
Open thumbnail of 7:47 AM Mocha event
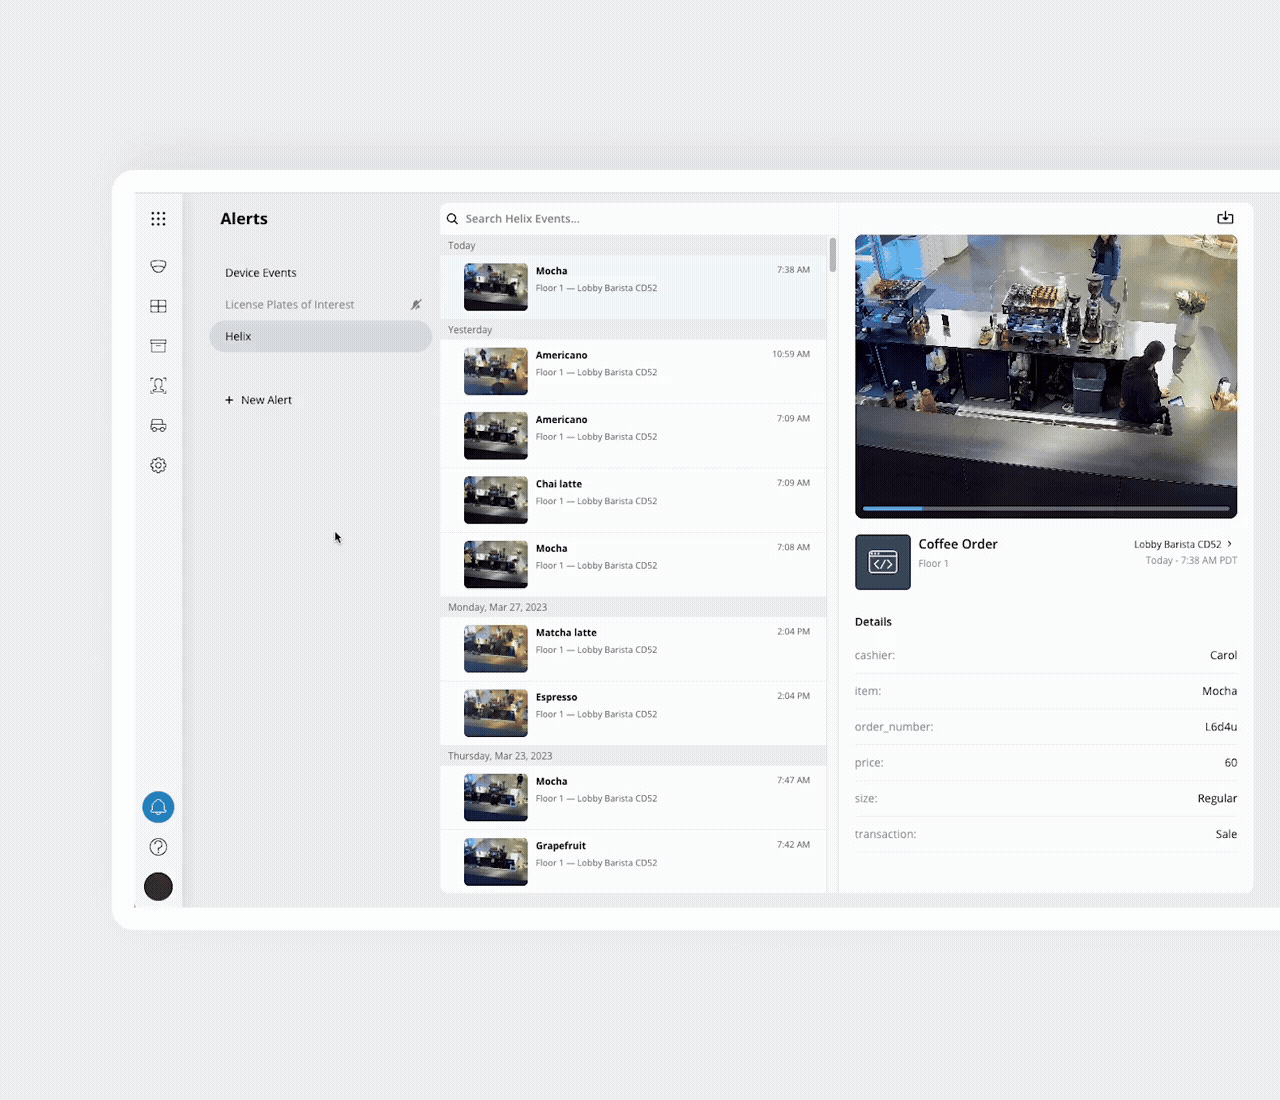click(x=496, y=798)
